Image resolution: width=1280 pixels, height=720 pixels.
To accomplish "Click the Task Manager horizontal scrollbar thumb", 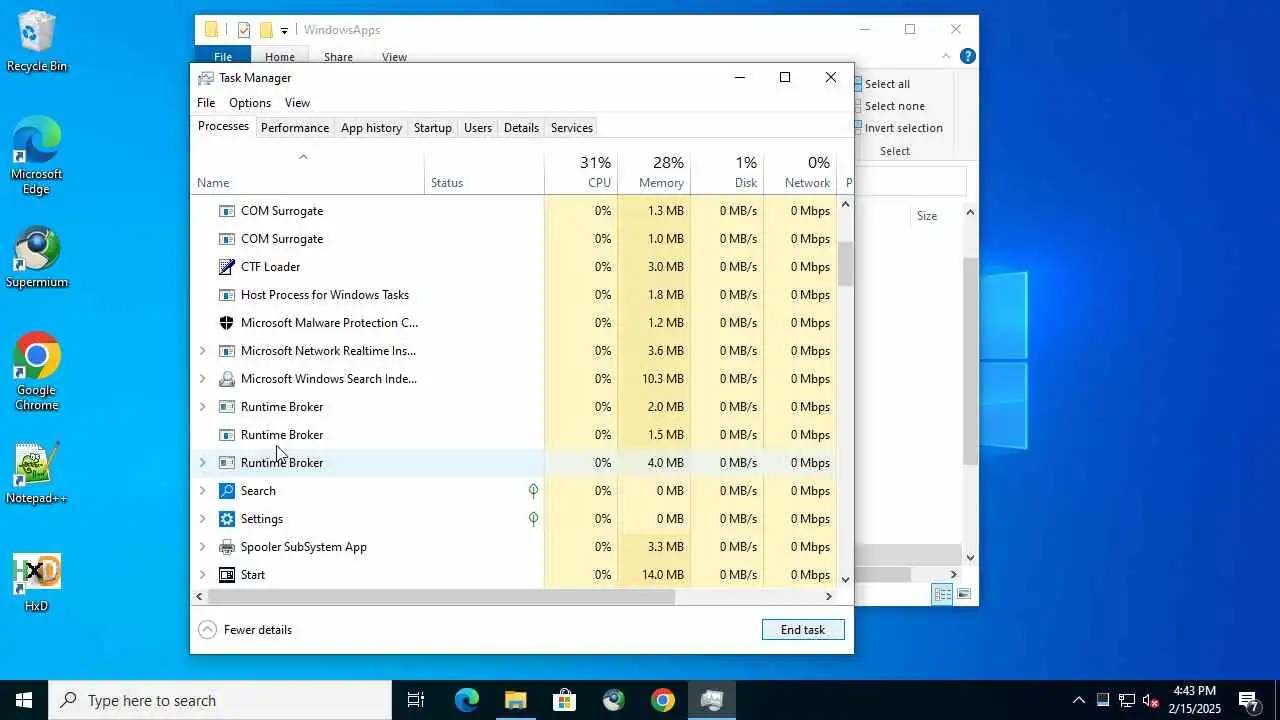I will point(442,596).
